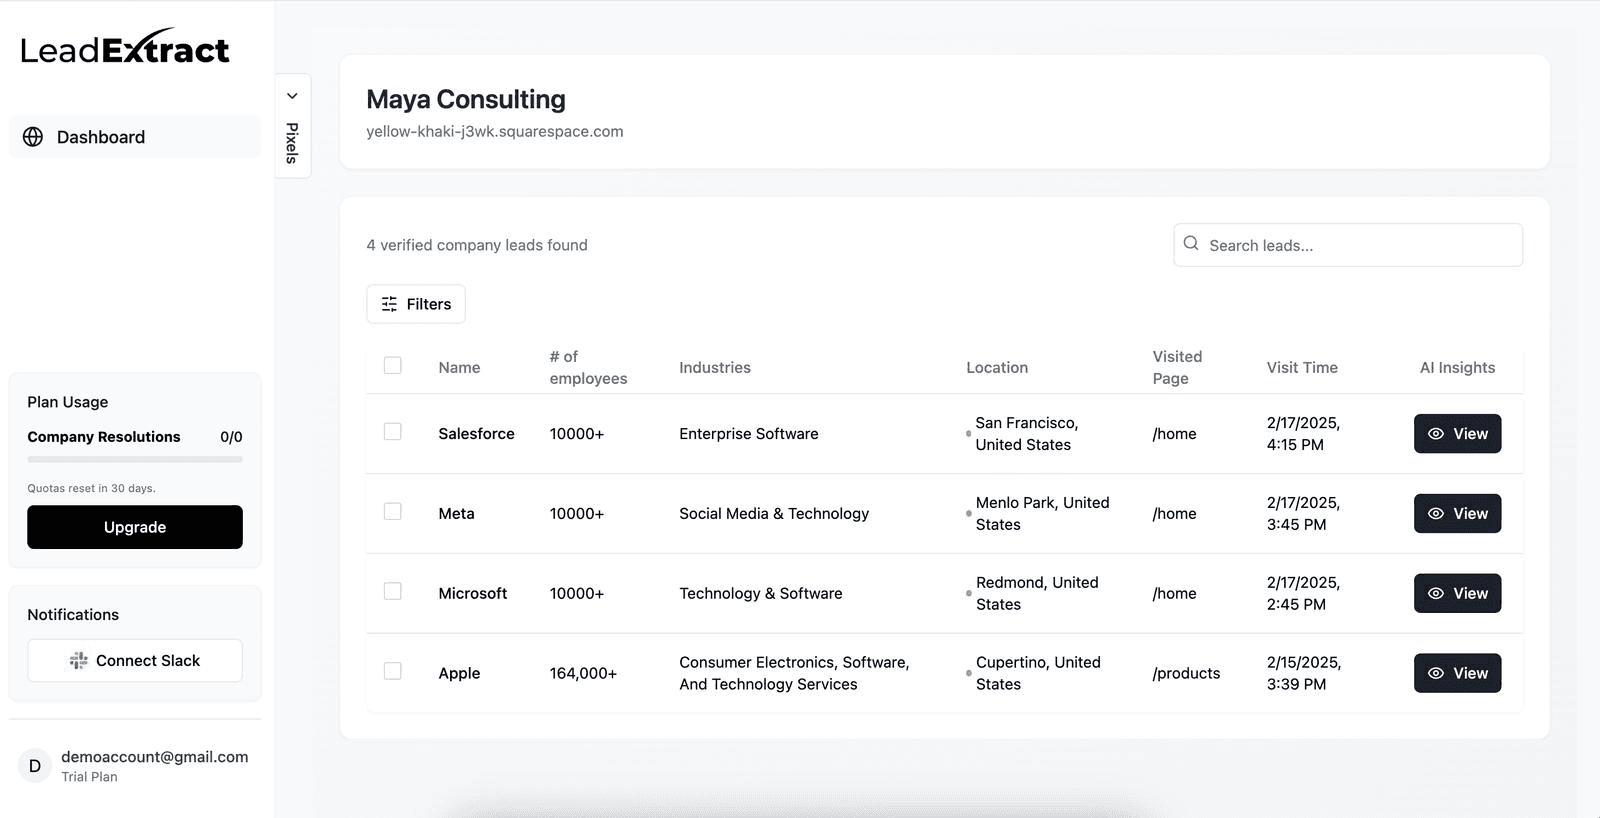Click the Maya Consulting heading
The height and width of the screenshot is (818, 1600).
coord(466,99)
